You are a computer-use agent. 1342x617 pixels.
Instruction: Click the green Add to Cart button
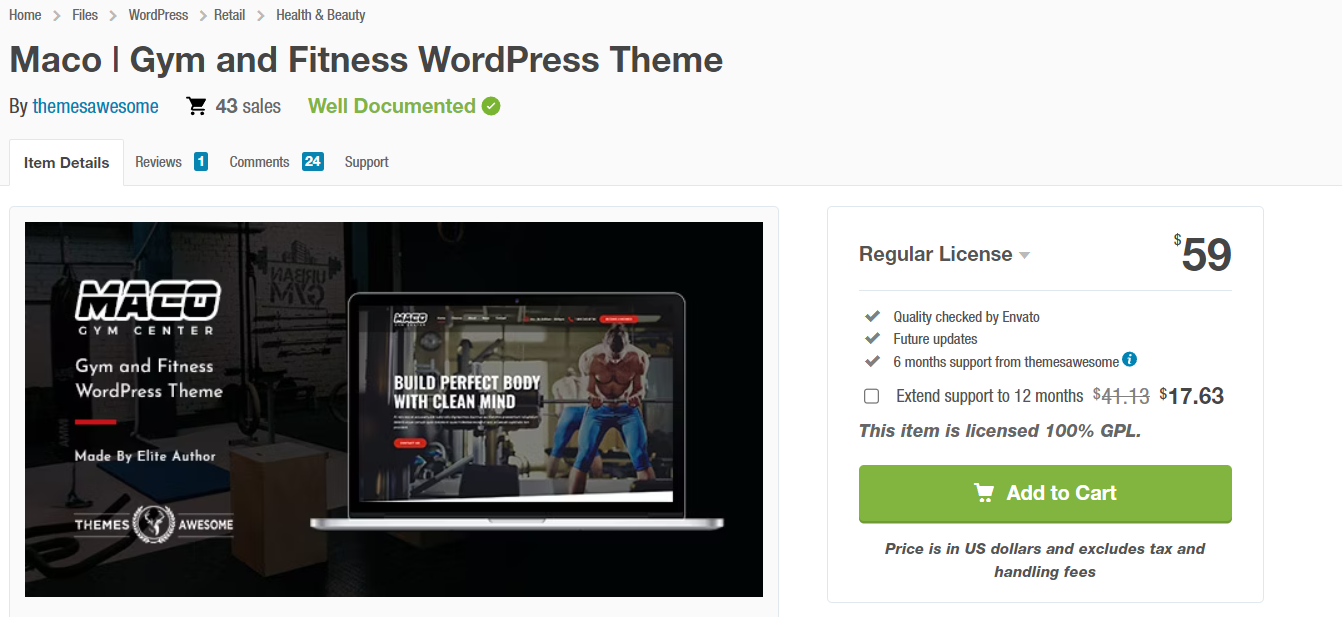click(x=1045, y=493)
